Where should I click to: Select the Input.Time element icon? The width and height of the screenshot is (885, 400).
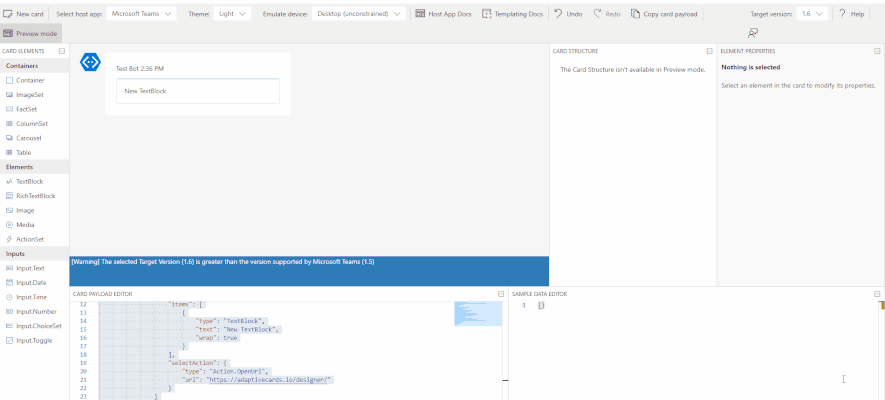tap(9, 297)
